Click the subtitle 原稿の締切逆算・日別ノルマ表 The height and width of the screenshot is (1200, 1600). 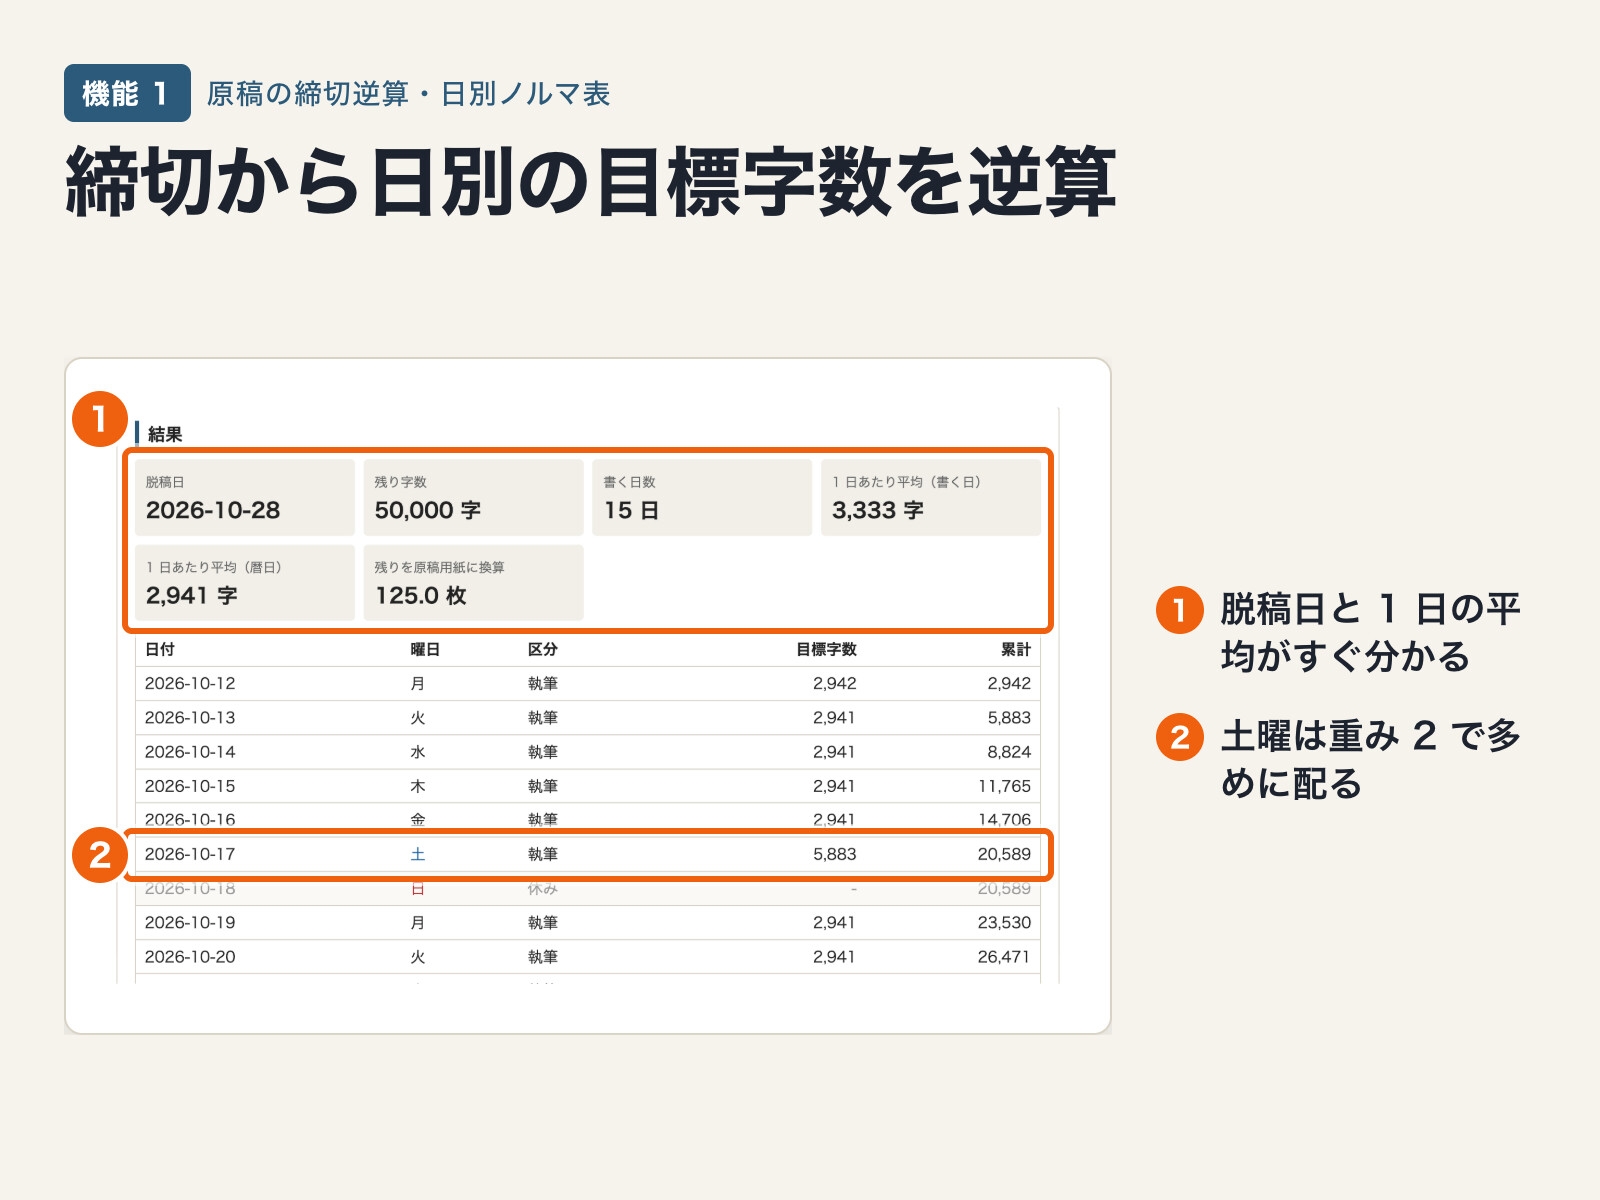tap(408, 94)
